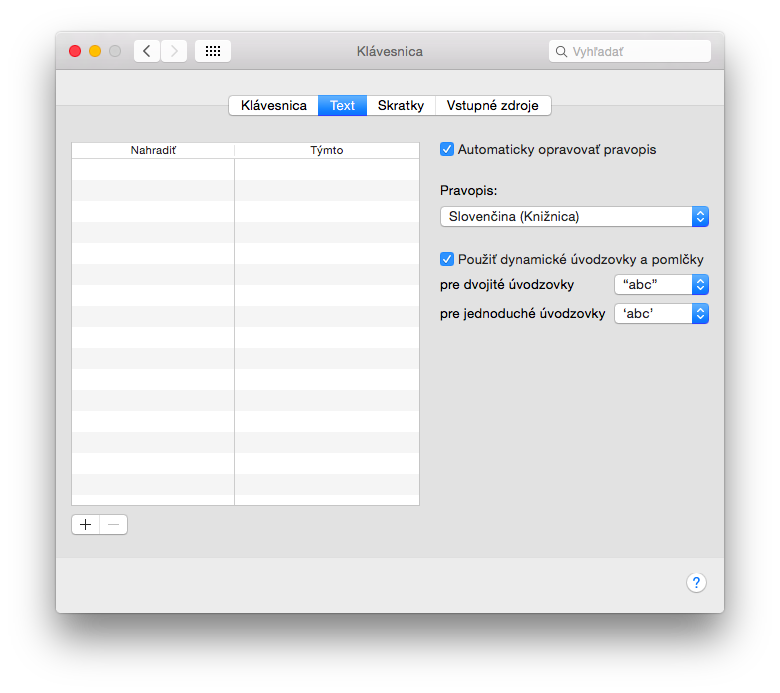Sort by the Nahradiť column header

pos(153,150)
